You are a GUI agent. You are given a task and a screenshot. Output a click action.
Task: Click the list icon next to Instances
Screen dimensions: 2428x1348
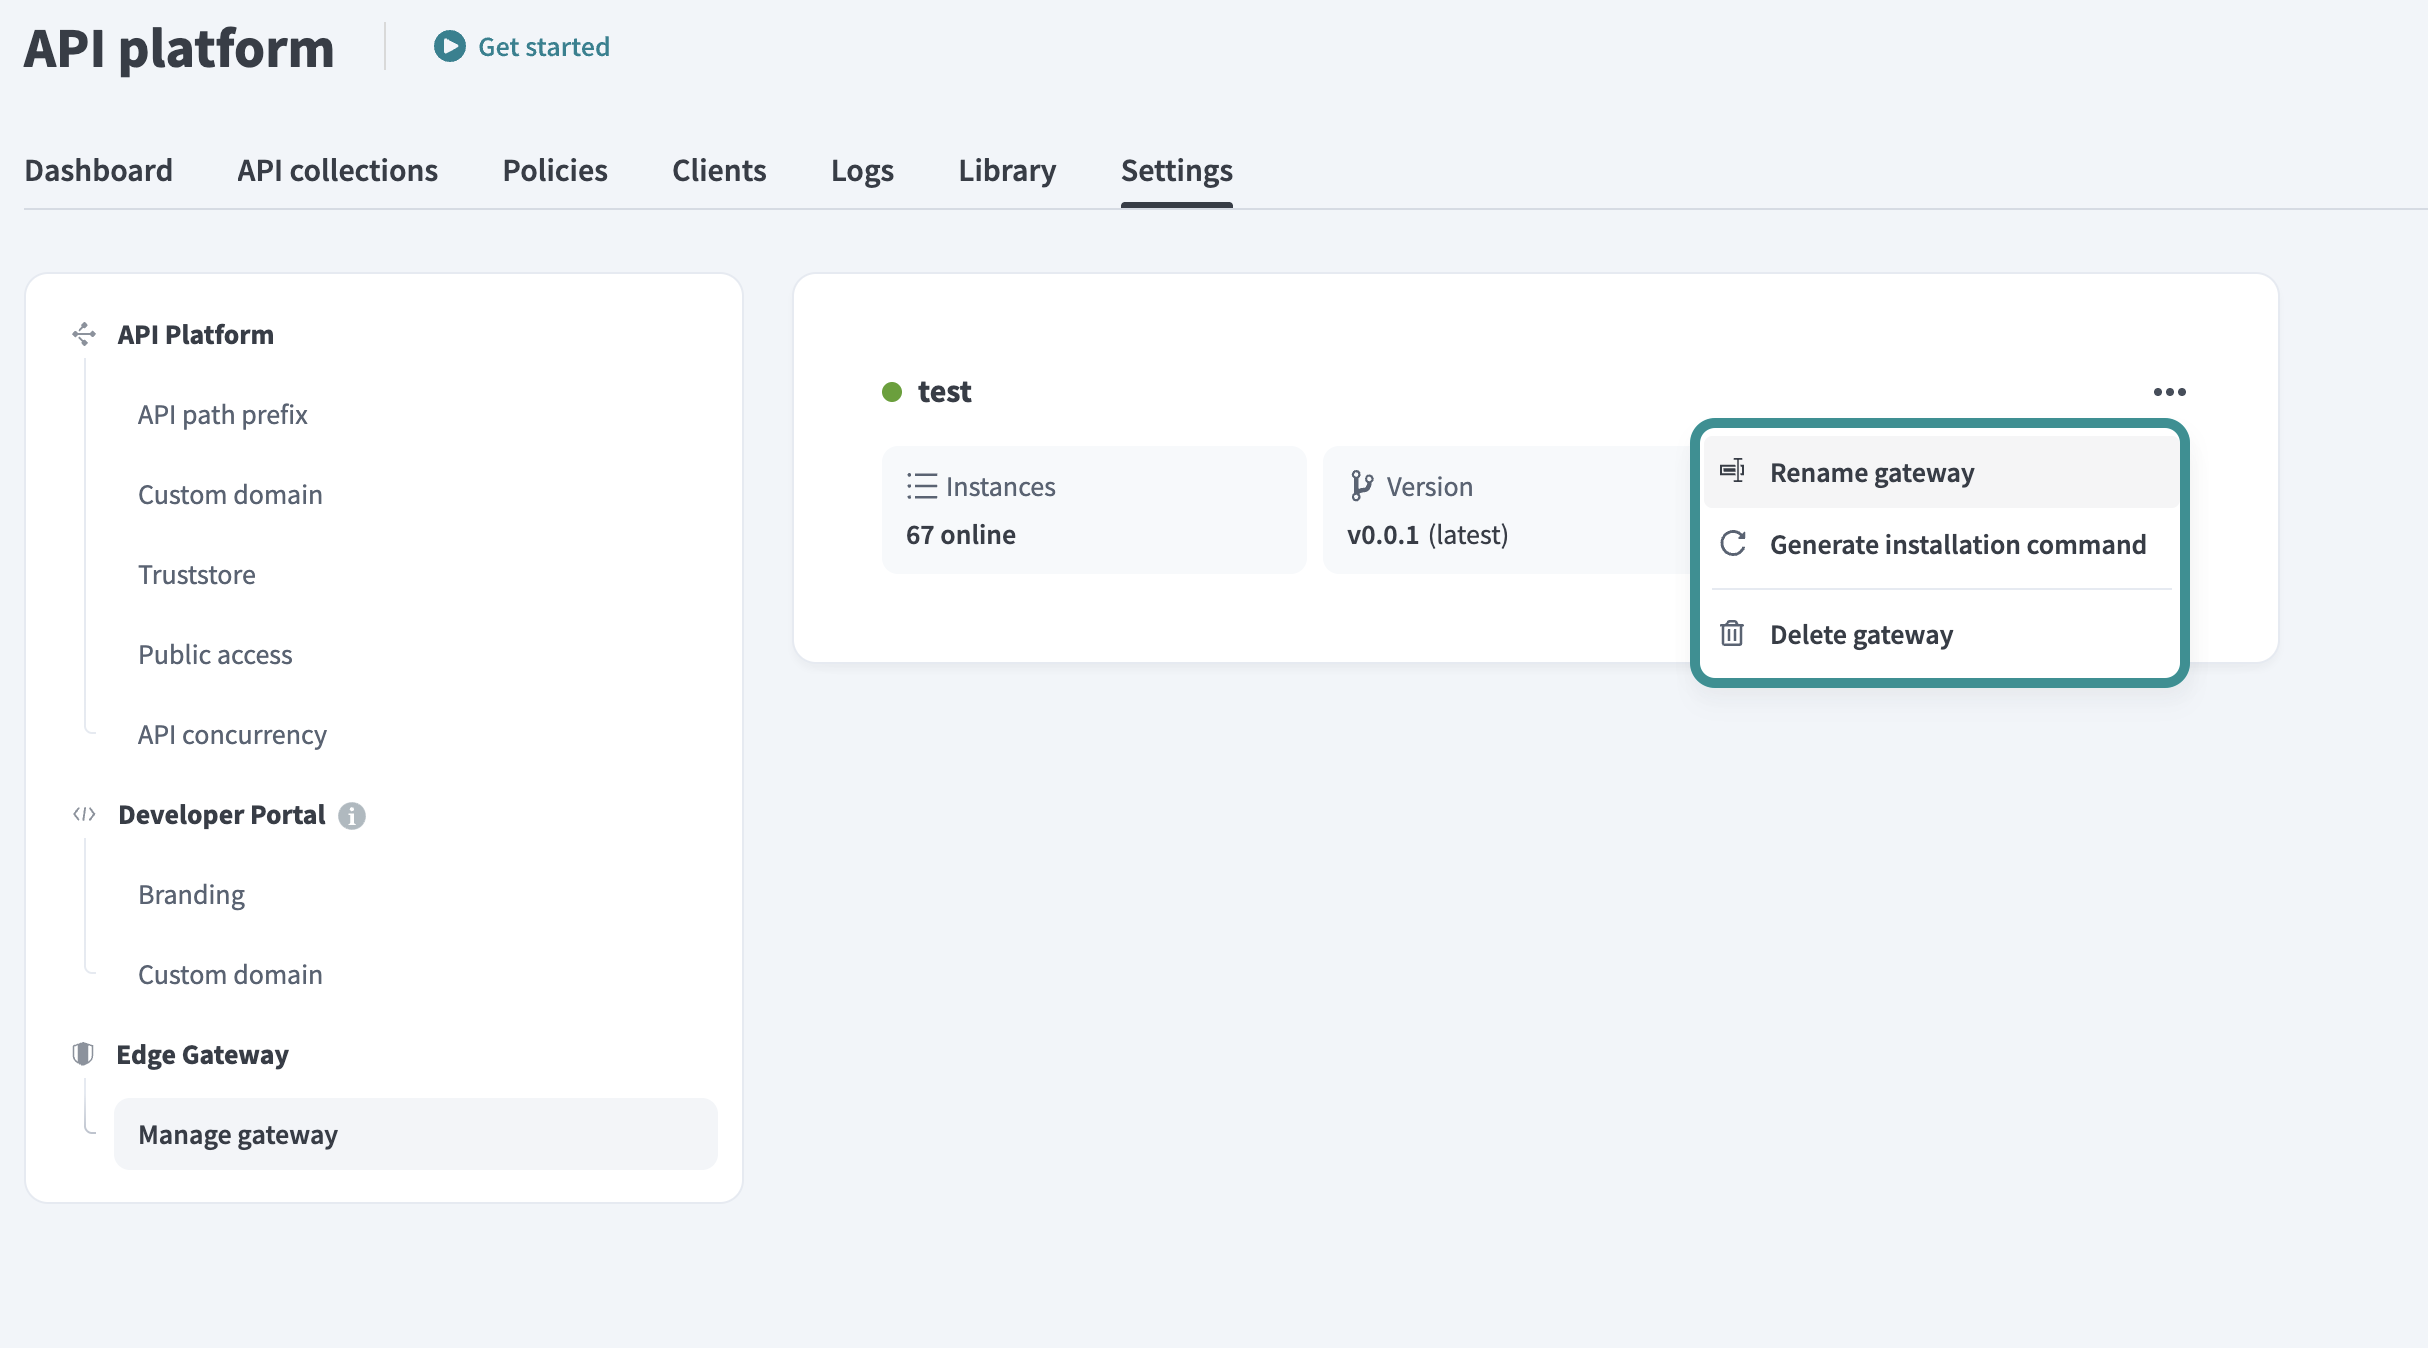[921, 486]
